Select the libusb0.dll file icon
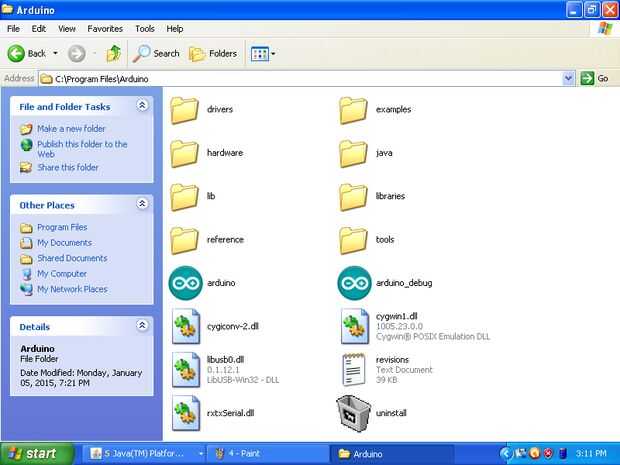The image size is (620, 465). click(186, 370)
